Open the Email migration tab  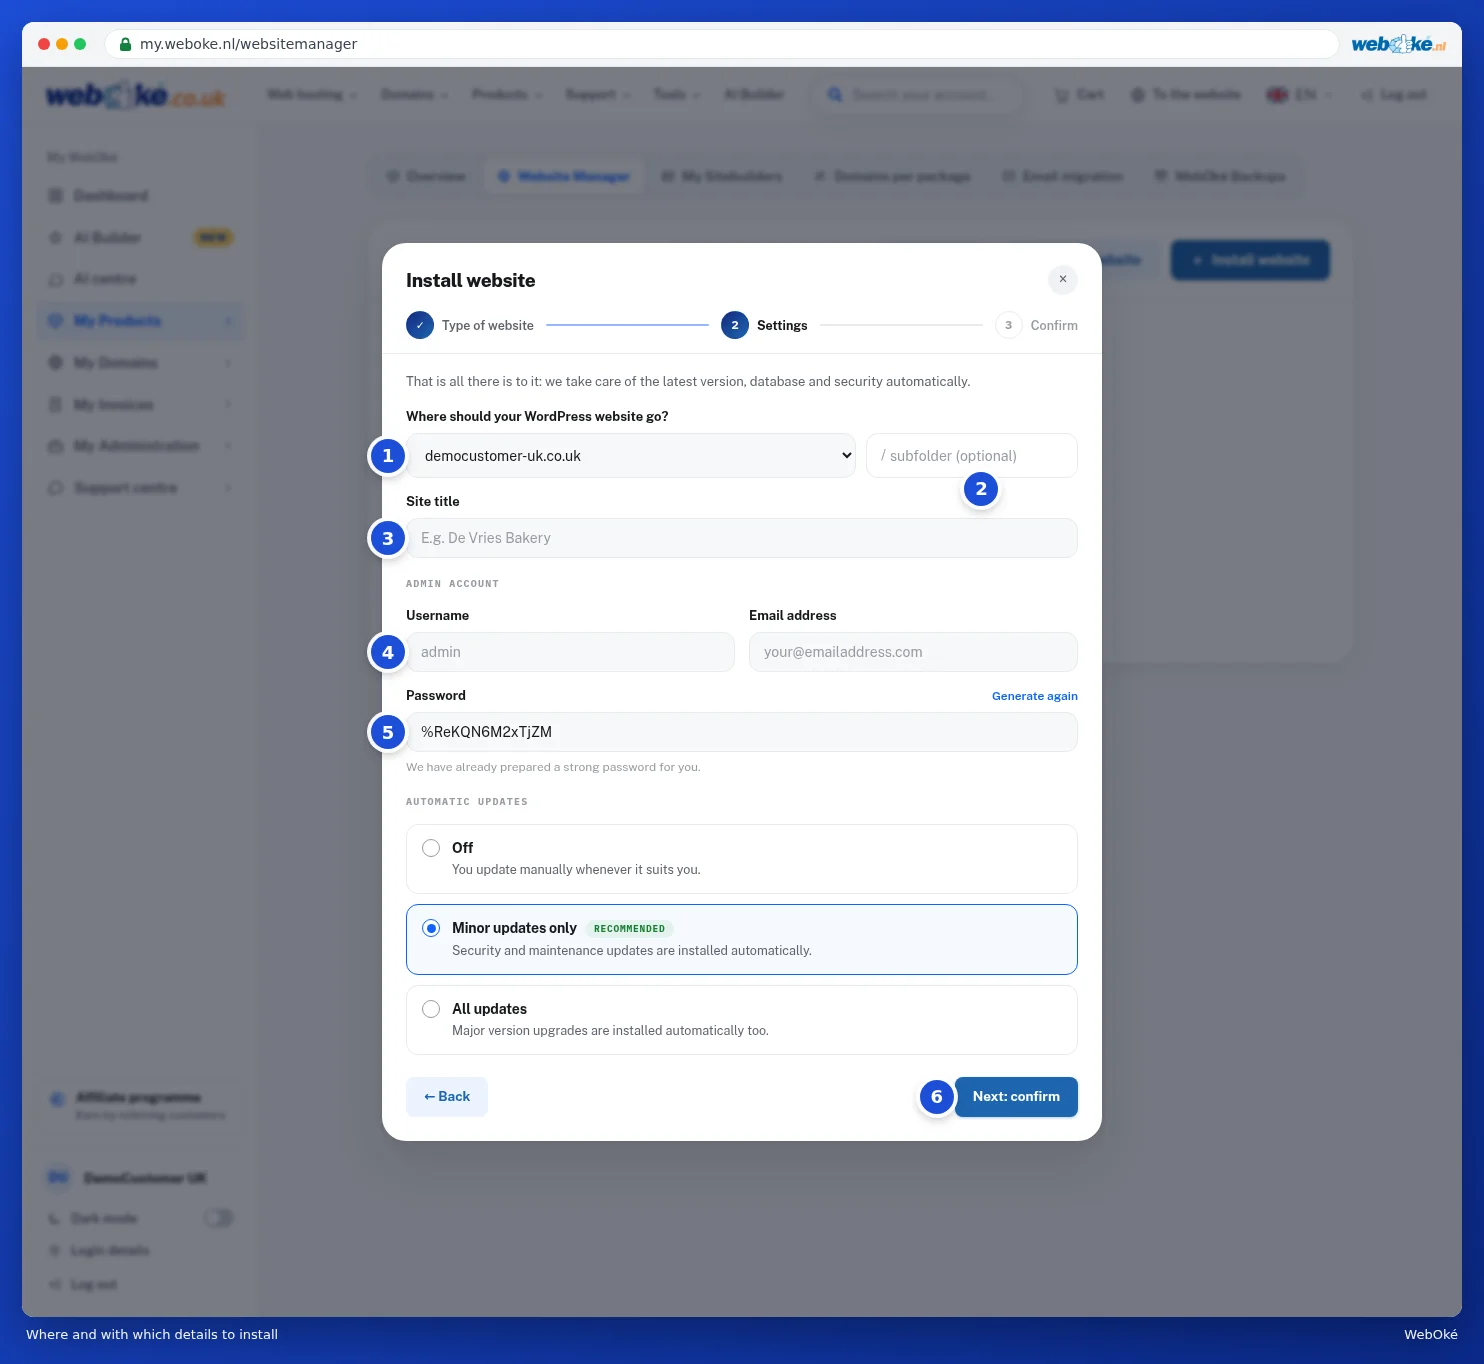tap(1063, 176)
